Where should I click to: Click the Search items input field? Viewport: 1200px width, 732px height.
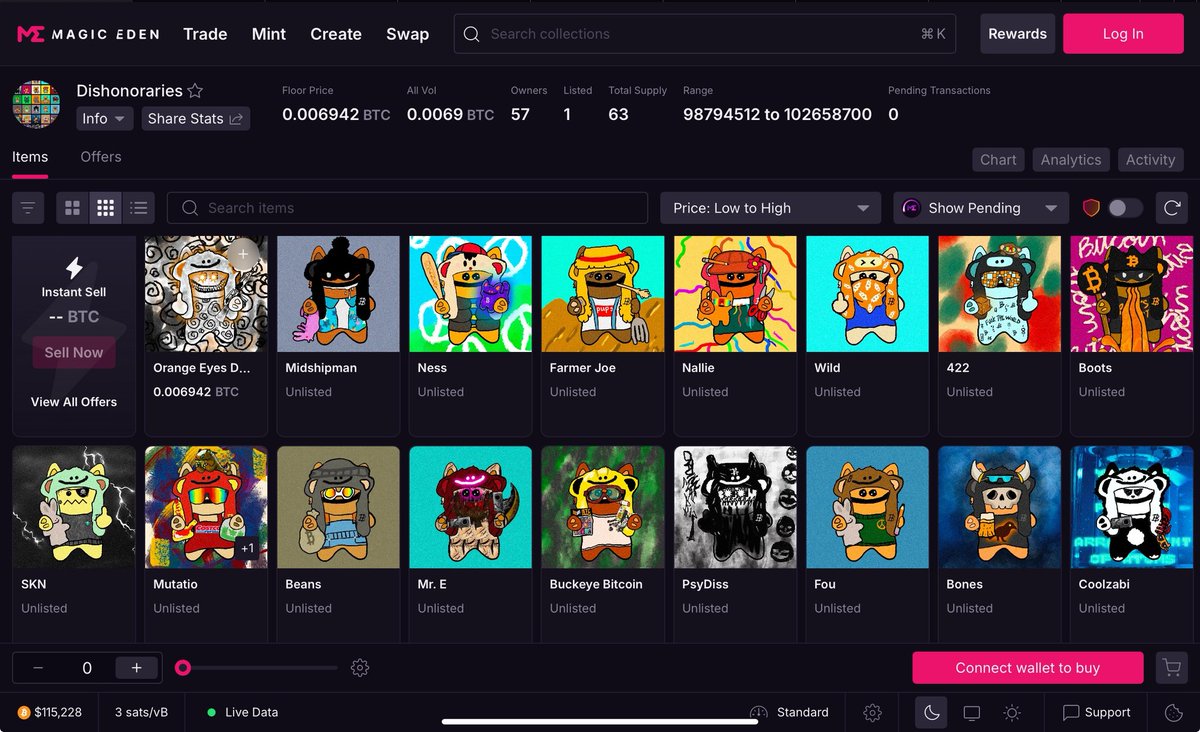click(x=406, y=207)
